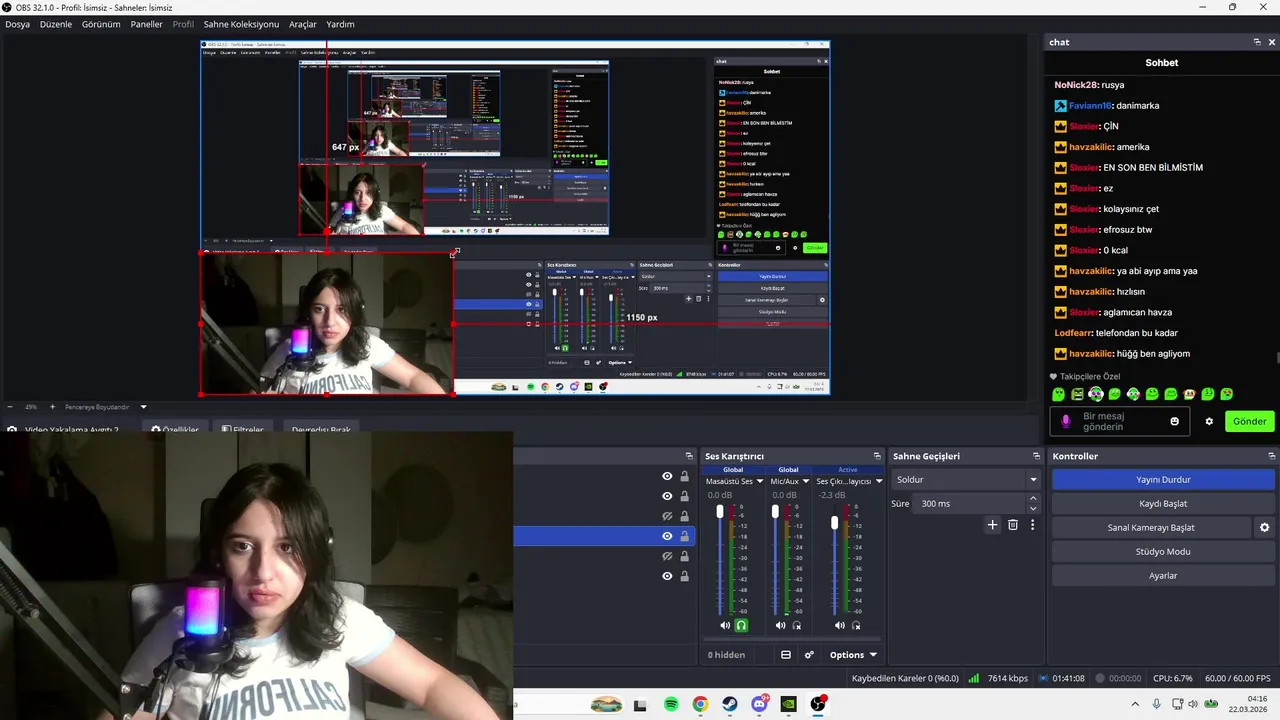The image size is (1280, 720).
Task: Toggle the green Masaüstü Ses monitoring headphone
Action: click(741, 625)
